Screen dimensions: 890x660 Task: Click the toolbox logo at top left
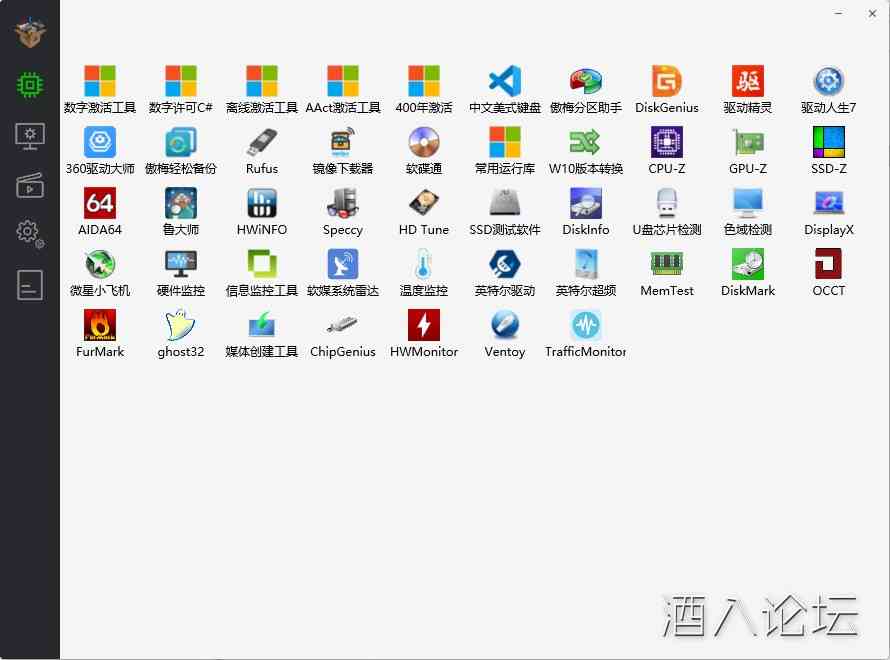[30, 33]
